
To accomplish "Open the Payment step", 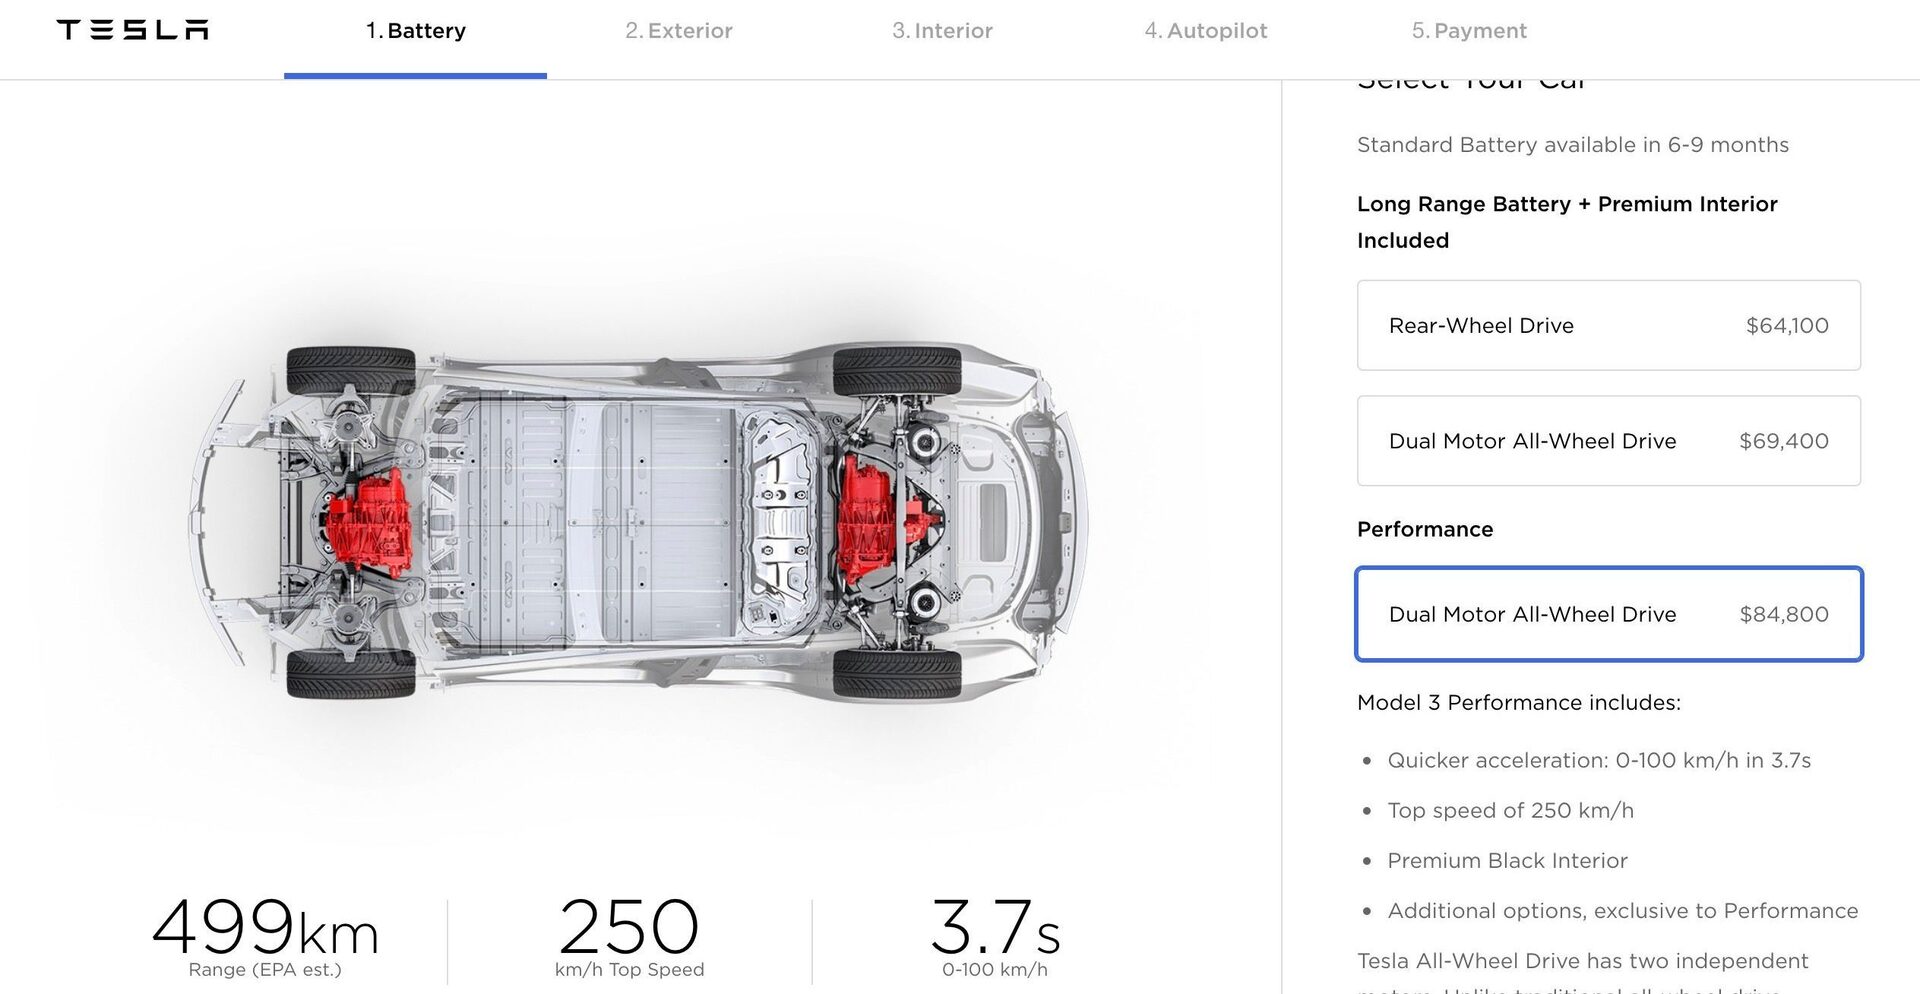I will click(1469, 30).
